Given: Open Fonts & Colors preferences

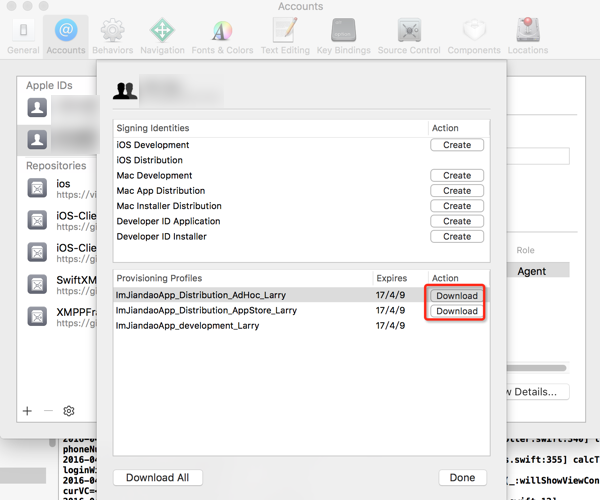Looking at the screenshot, I should click(x=222, y=37).
